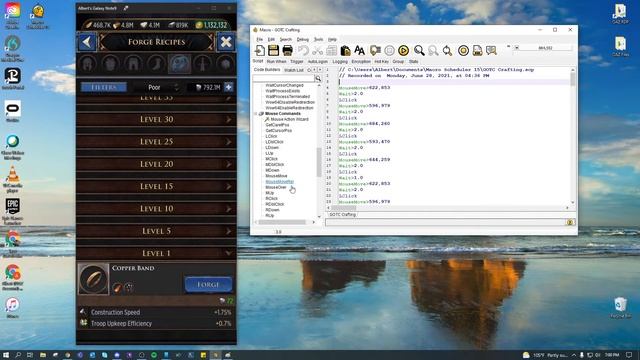This screenshot has height=360, width=640.
Task: Click the Stop circle toolbar icon
Action: 389,51
